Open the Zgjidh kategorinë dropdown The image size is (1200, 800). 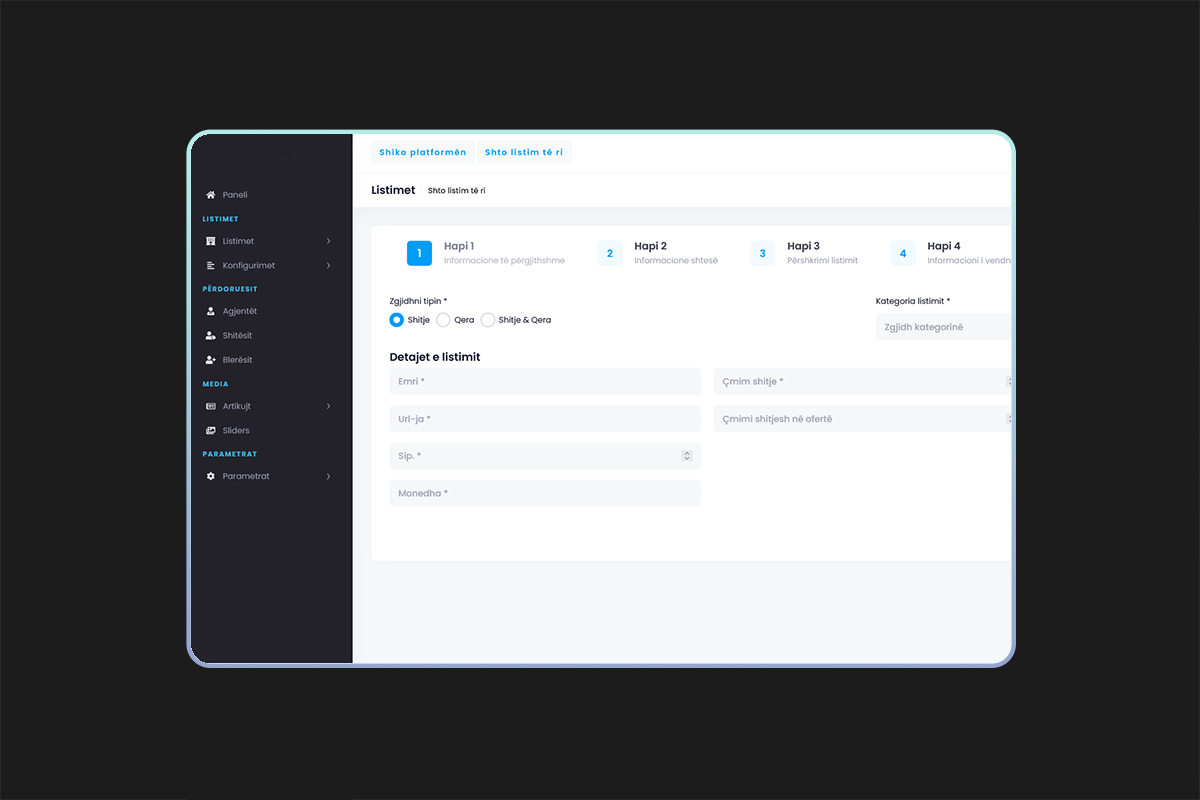[943, 327]
